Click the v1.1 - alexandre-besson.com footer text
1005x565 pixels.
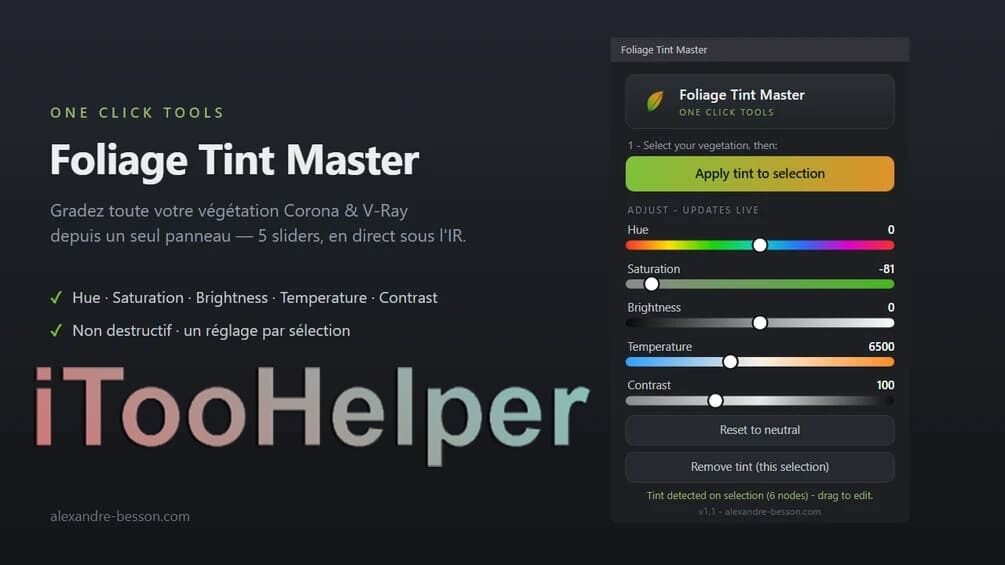[760, 511]
